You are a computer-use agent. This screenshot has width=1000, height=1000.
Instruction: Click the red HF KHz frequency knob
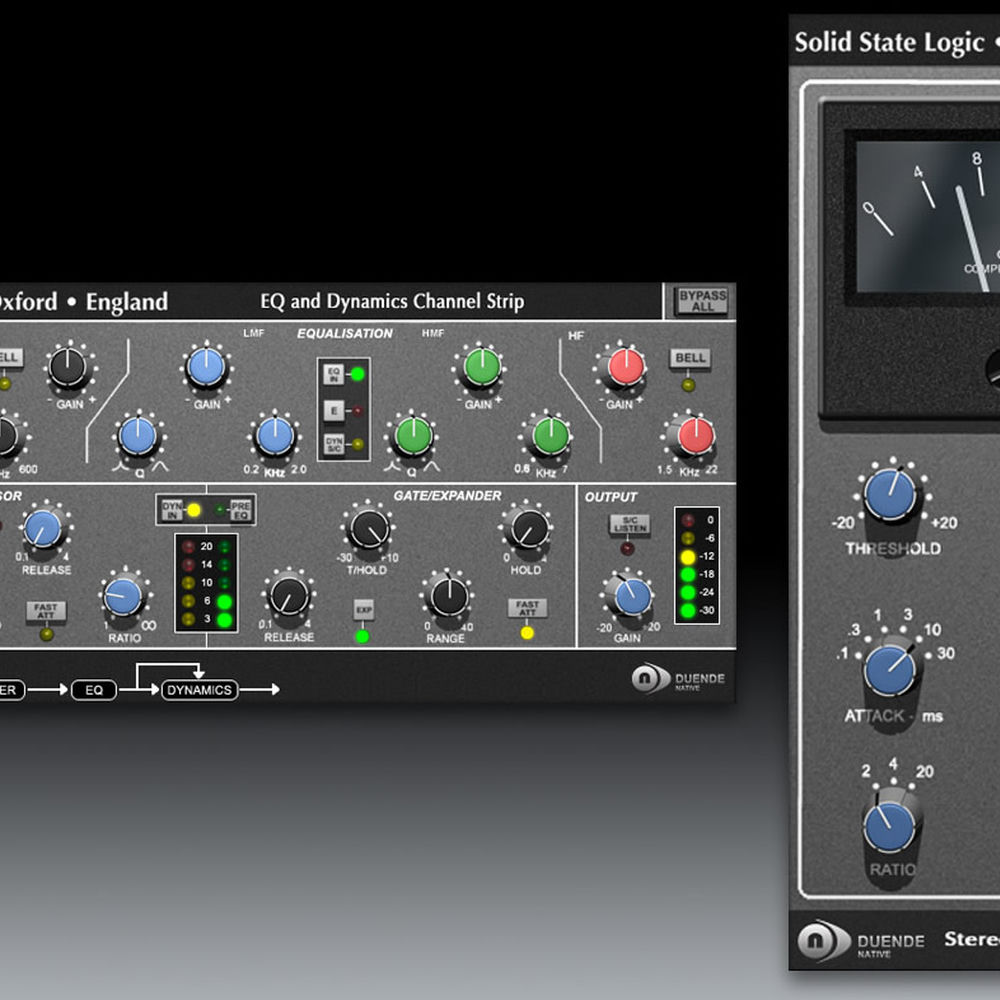tap(695, 437)
